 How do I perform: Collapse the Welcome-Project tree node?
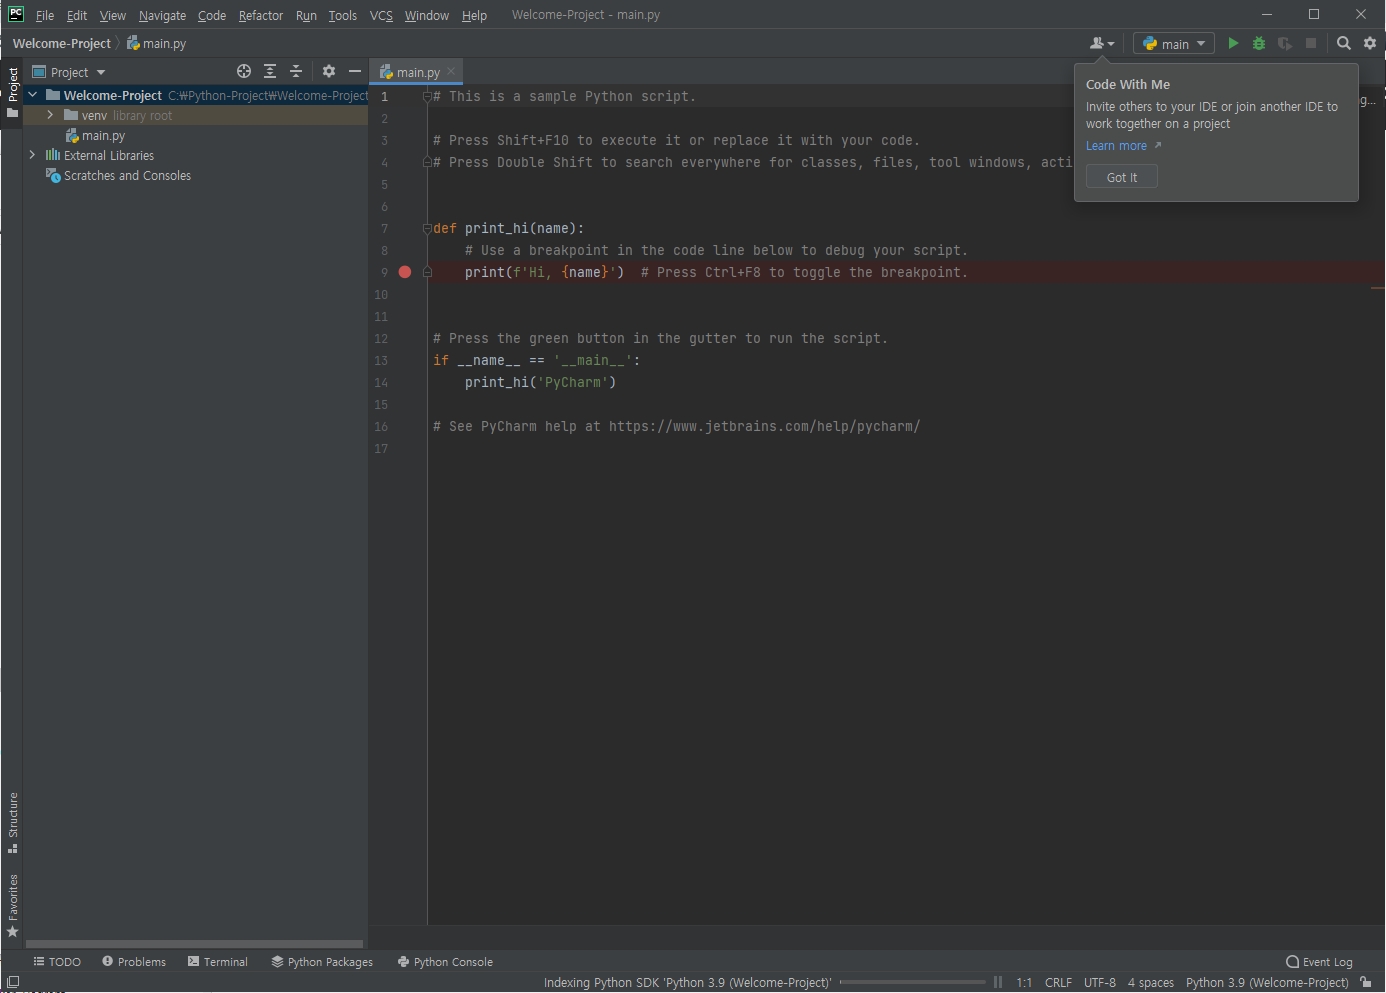coord(33,95)
